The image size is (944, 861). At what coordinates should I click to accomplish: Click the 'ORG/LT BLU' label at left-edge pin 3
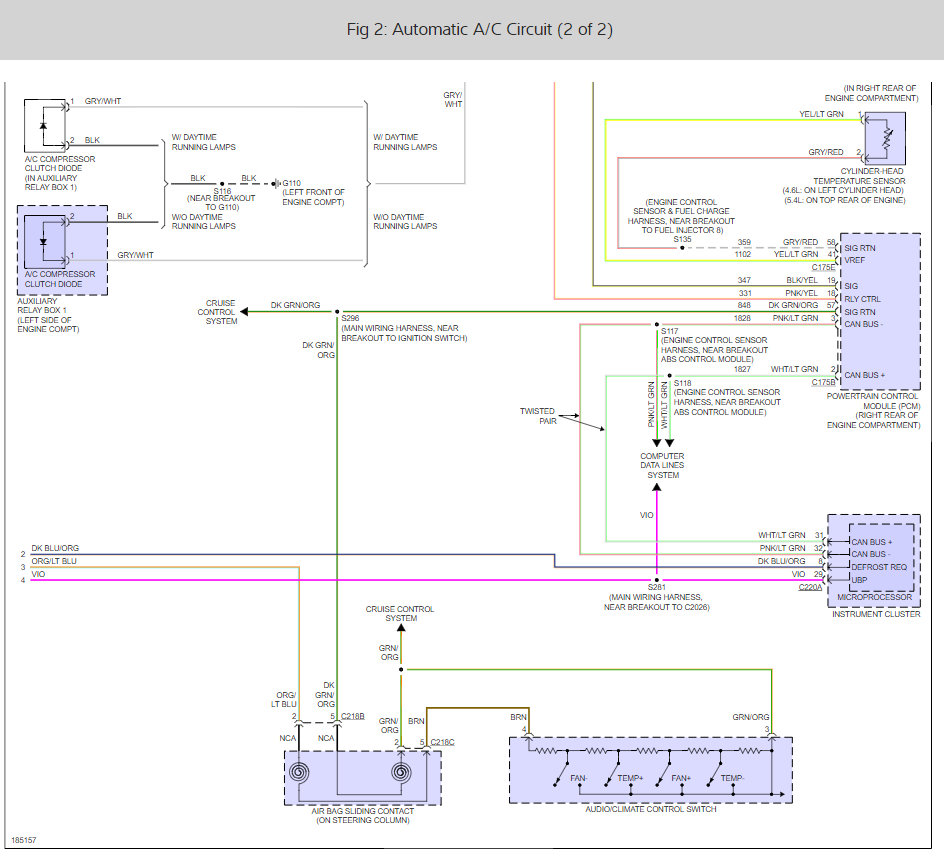pos(54,561)
